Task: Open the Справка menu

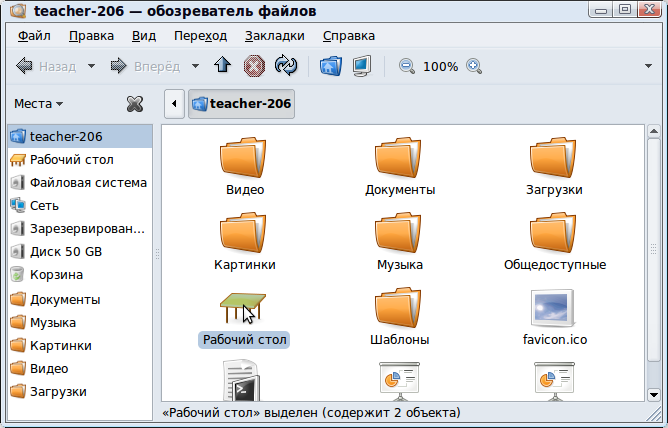Action: coord(348,36)
